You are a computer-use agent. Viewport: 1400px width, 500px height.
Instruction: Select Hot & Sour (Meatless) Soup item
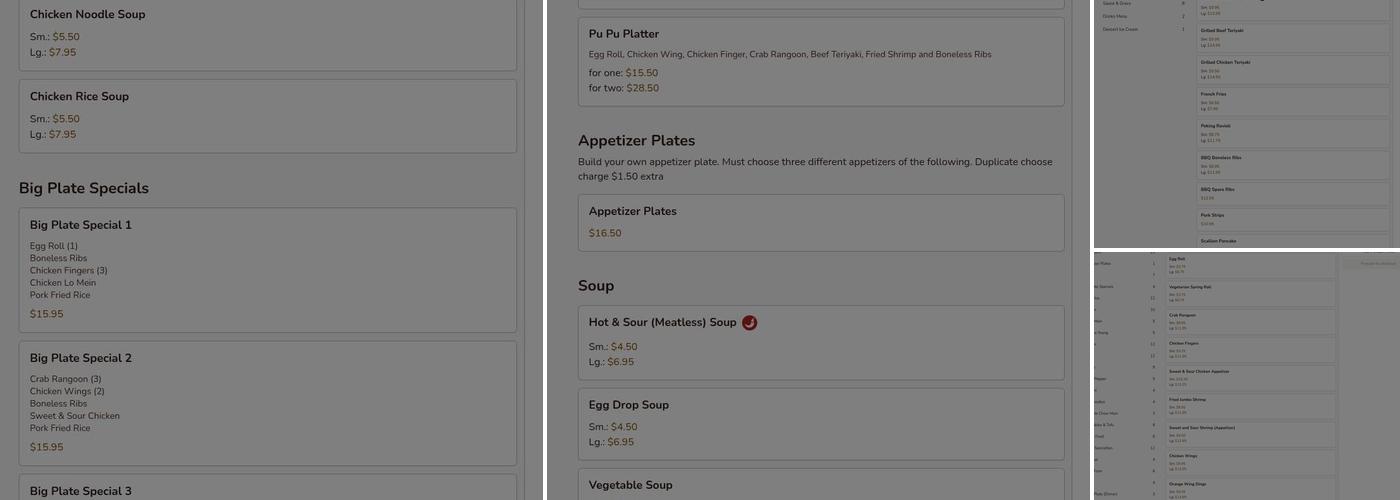(820, 341)
